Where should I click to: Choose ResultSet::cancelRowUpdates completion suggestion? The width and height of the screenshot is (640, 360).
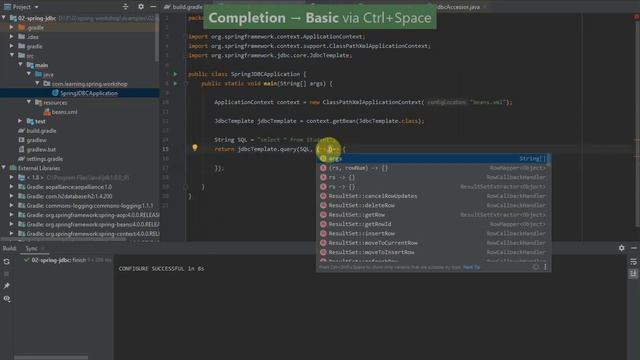coord(434,196)
